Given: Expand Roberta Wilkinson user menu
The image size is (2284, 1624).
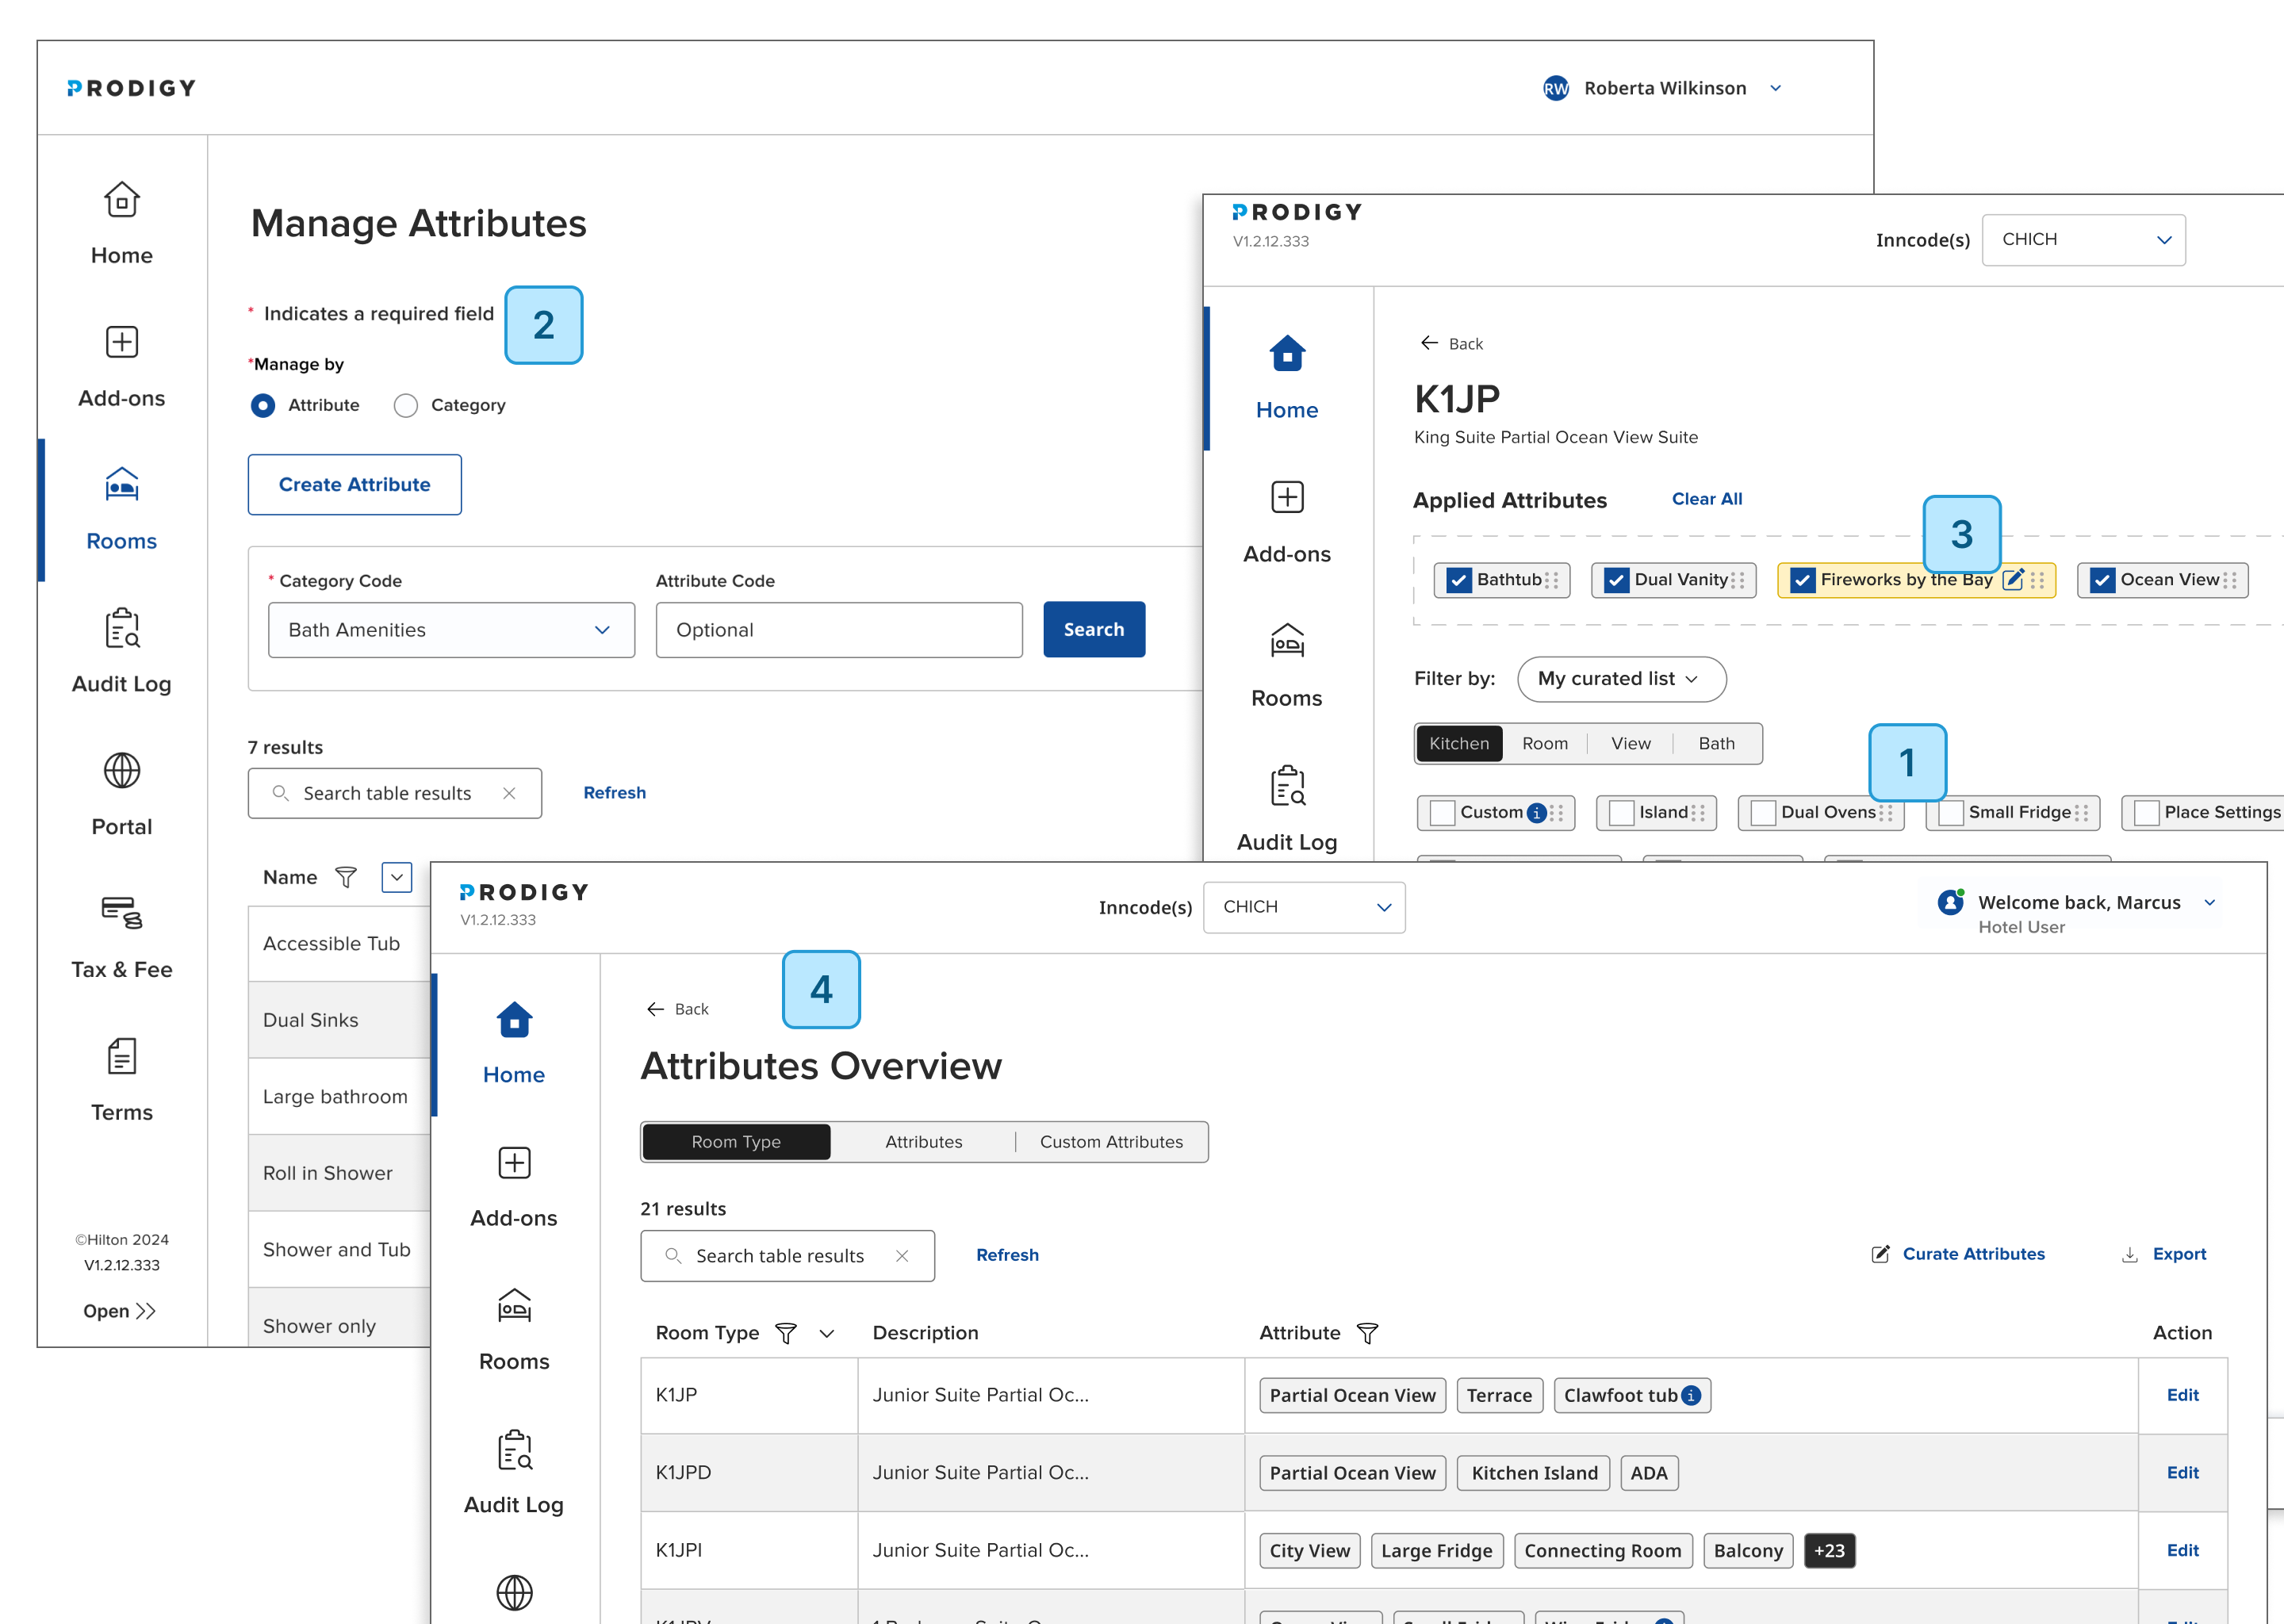Looking at the screenshot, I should tap(1775, 88).
